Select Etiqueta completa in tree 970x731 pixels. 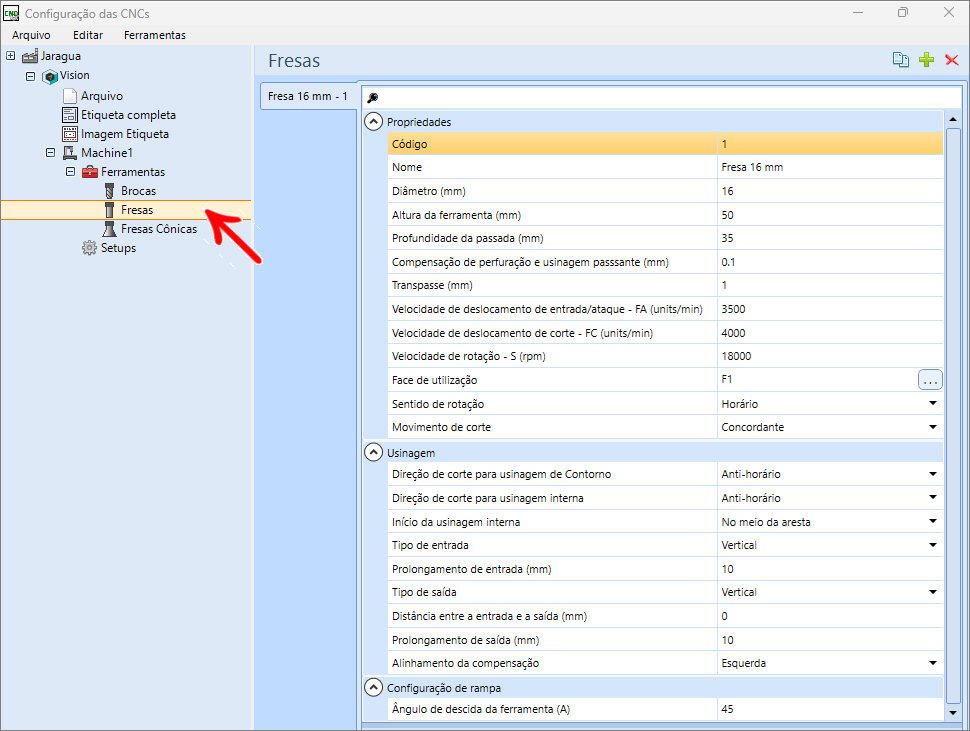(x=127, y=115)
